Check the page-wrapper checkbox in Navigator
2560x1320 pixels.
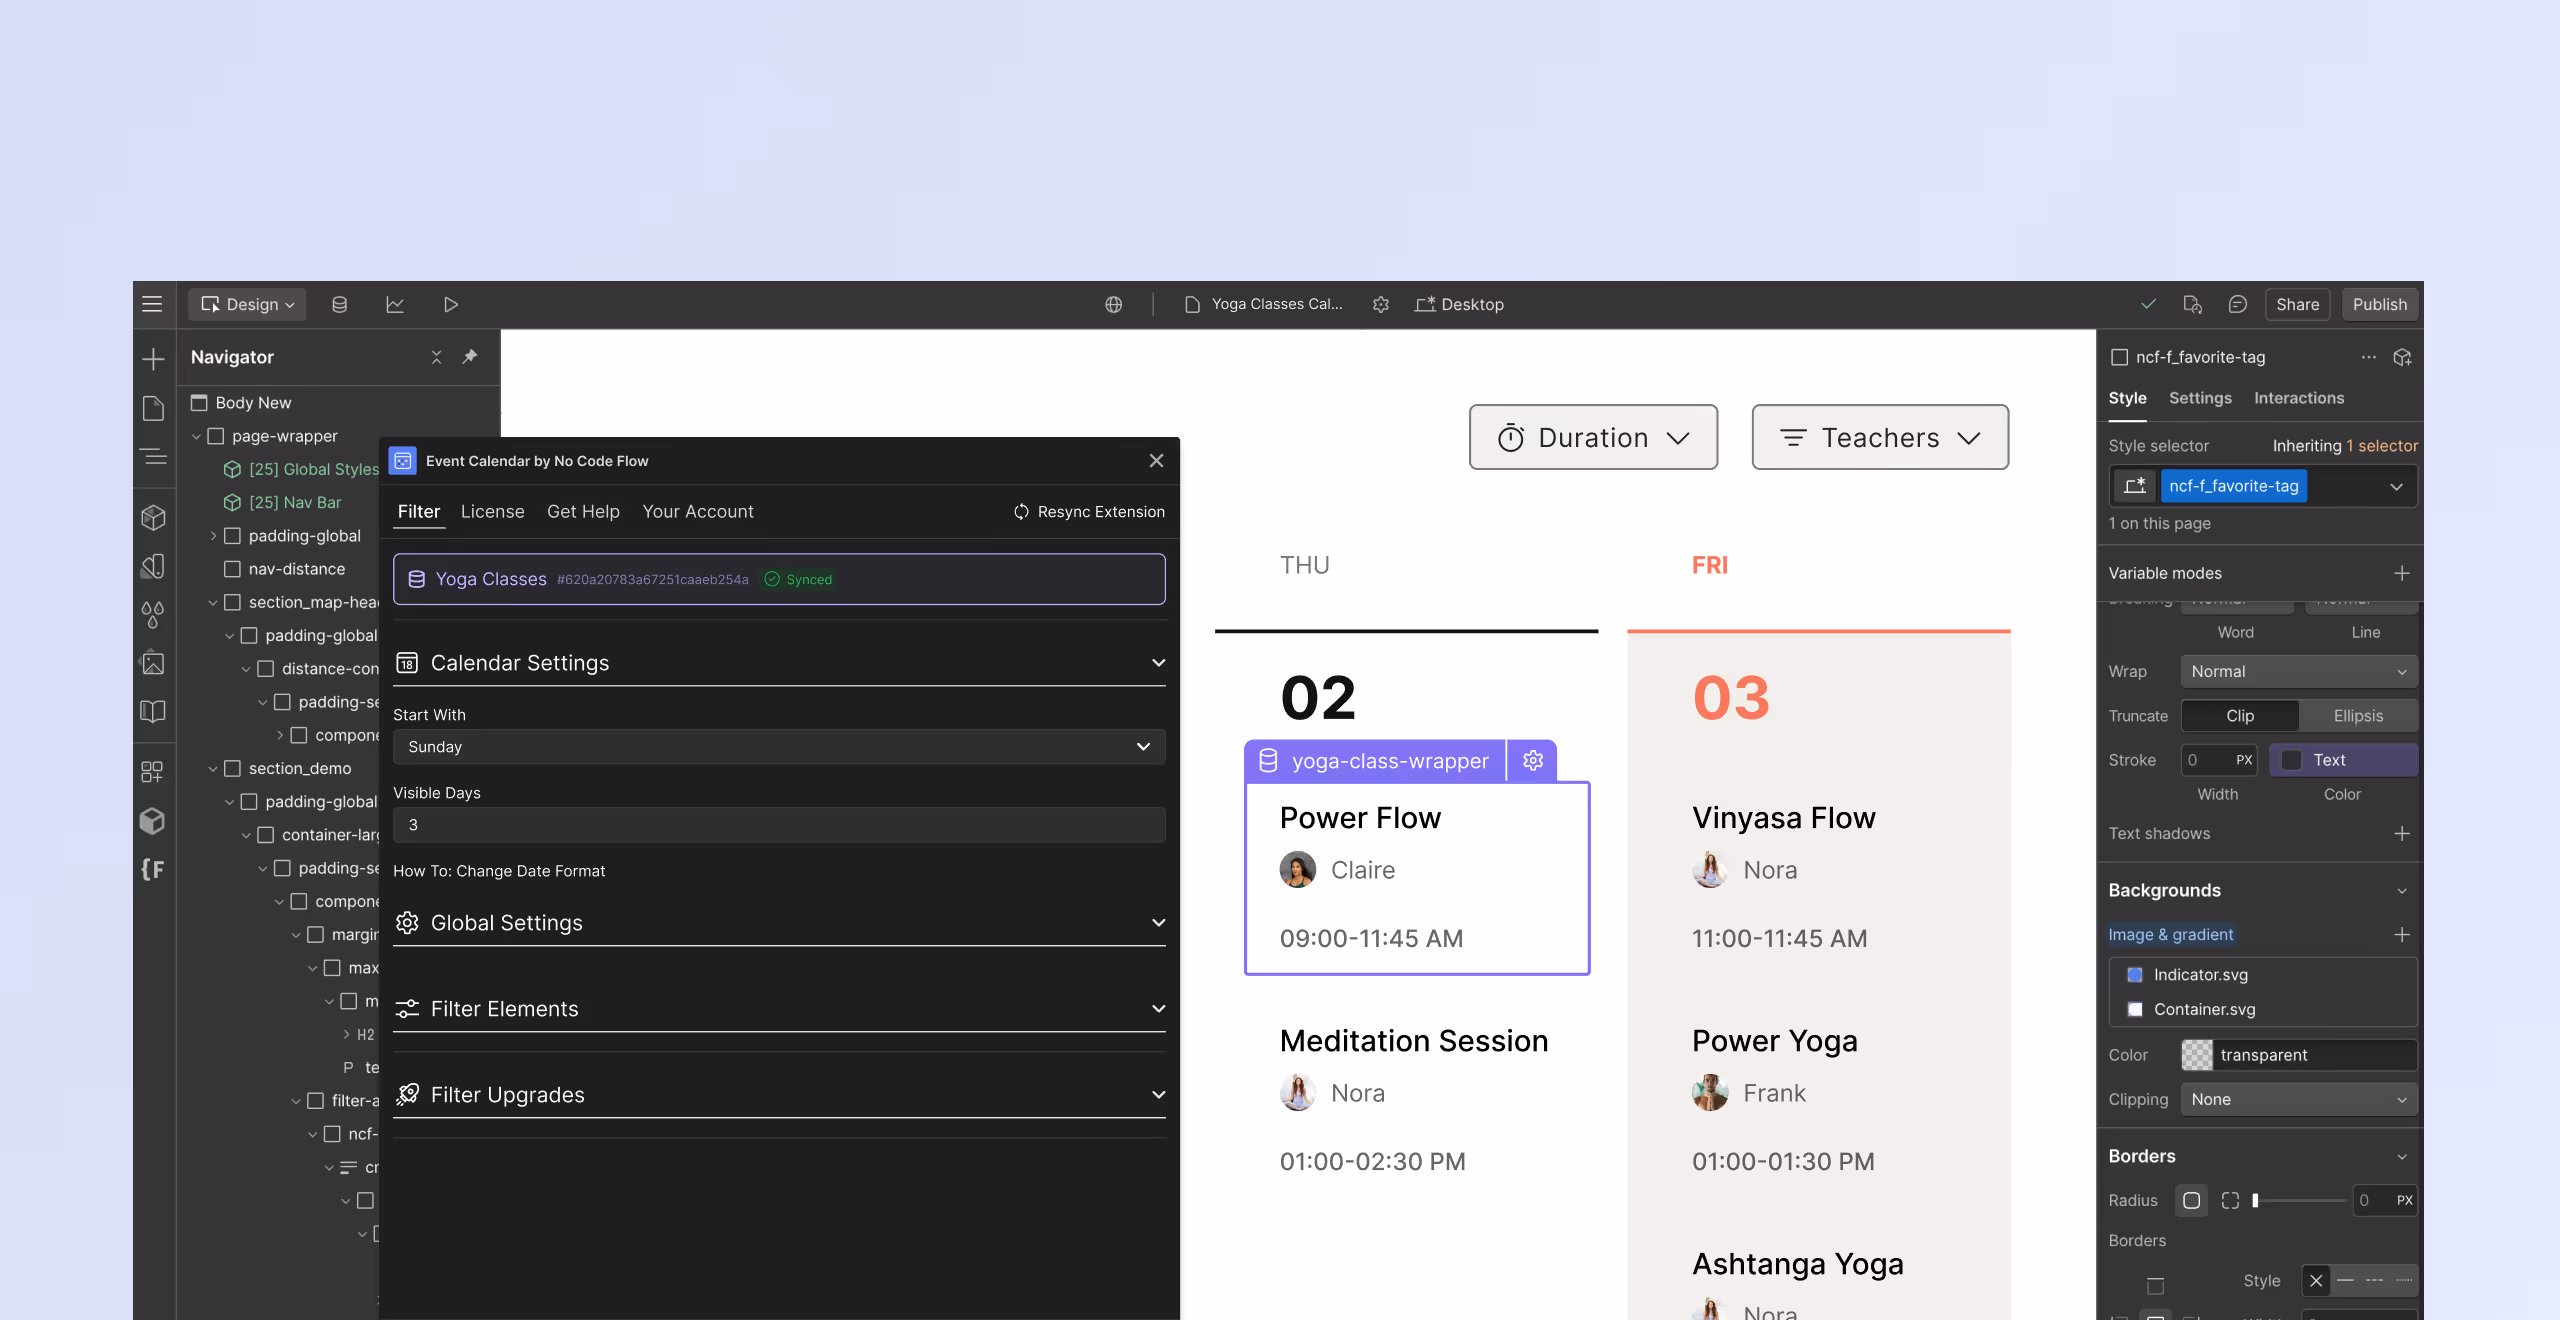[217, 435]
